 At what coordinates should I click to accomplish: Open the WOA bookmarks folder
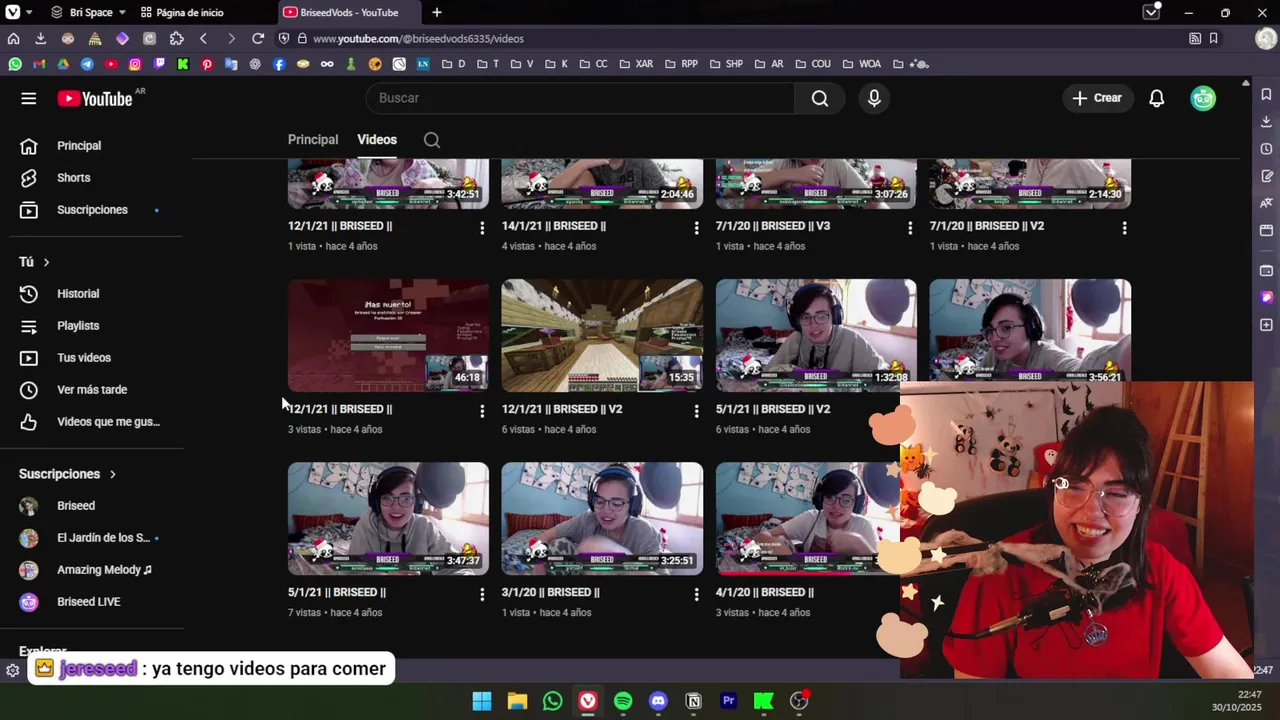(862, 64)
